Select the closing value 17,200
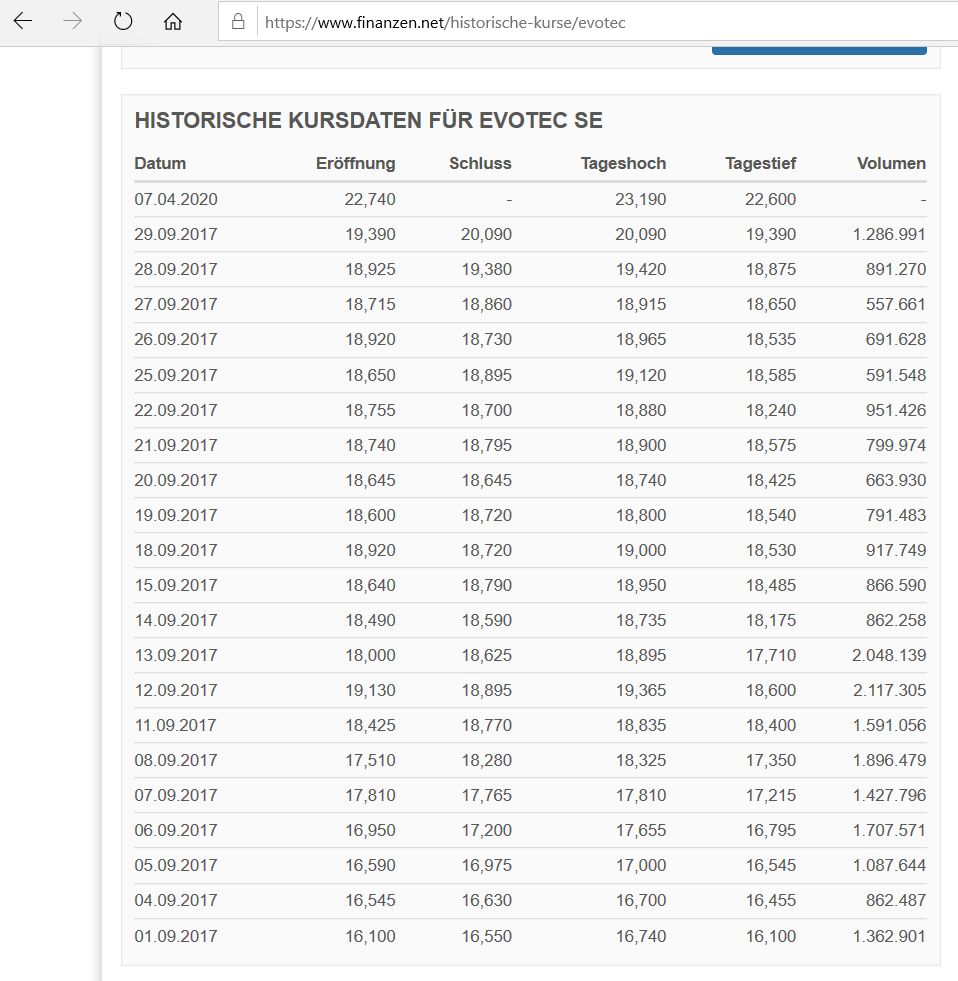958x981 pixels. (x=486, y=830)
